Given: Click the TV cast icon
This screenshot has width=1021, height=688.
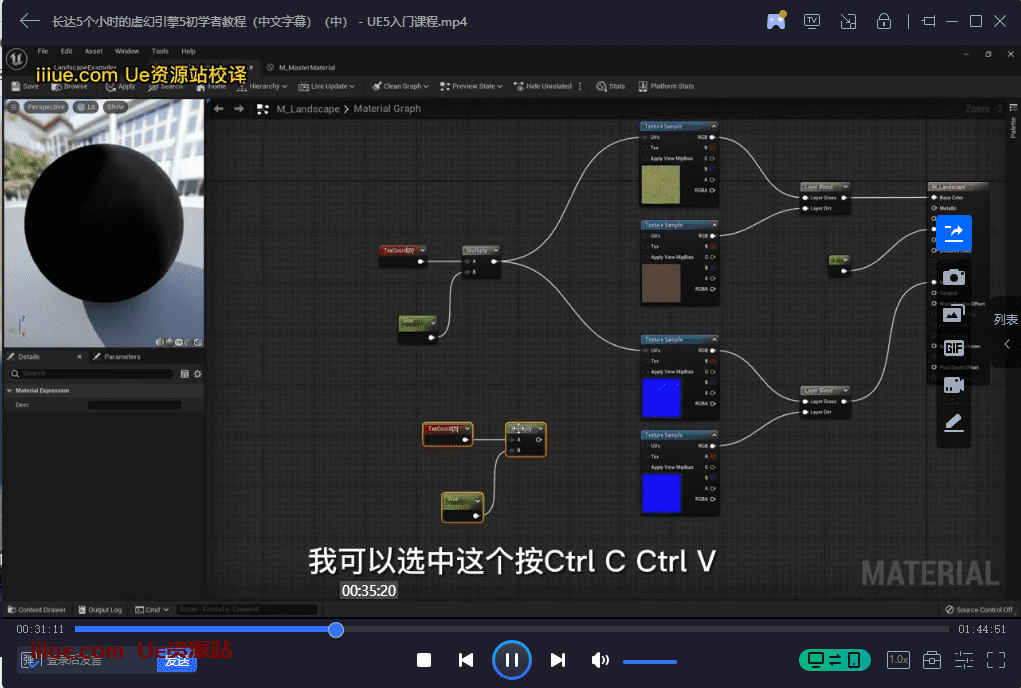Looking at the screenshot, I should coord(812,21).
